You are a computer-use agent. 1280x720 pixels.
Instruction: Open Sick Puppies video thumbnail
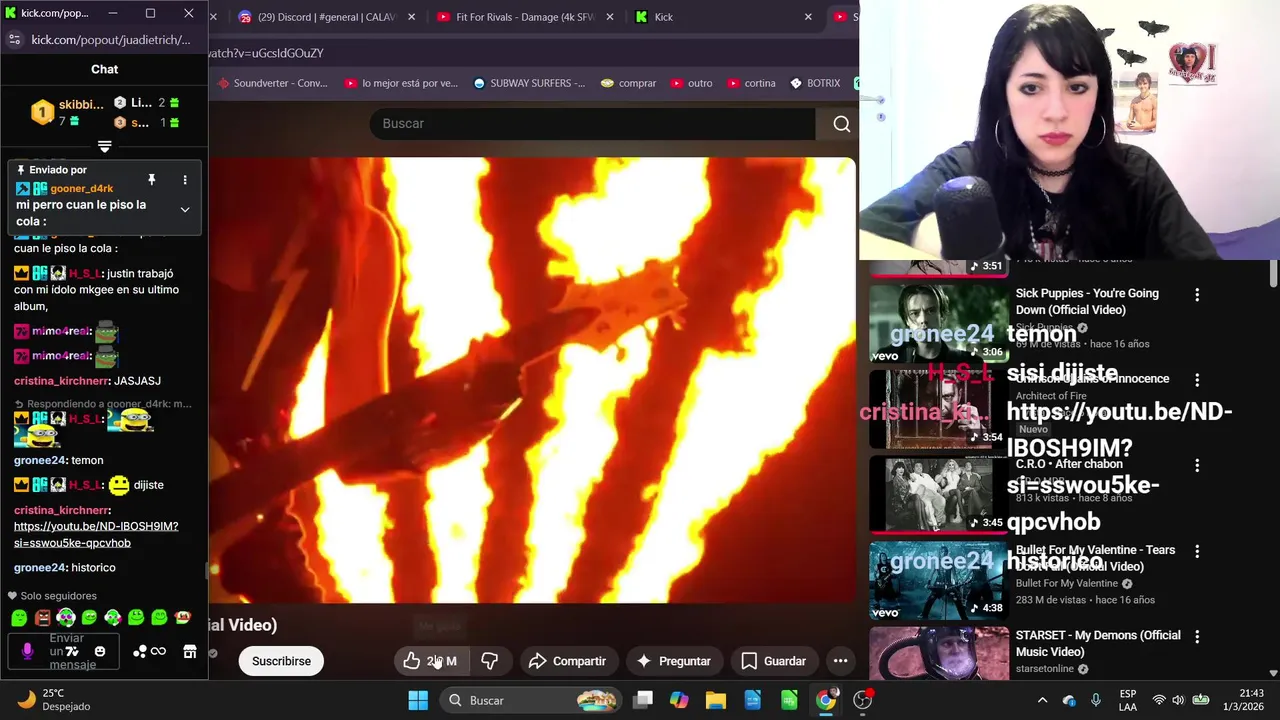(x=939, y=323)
